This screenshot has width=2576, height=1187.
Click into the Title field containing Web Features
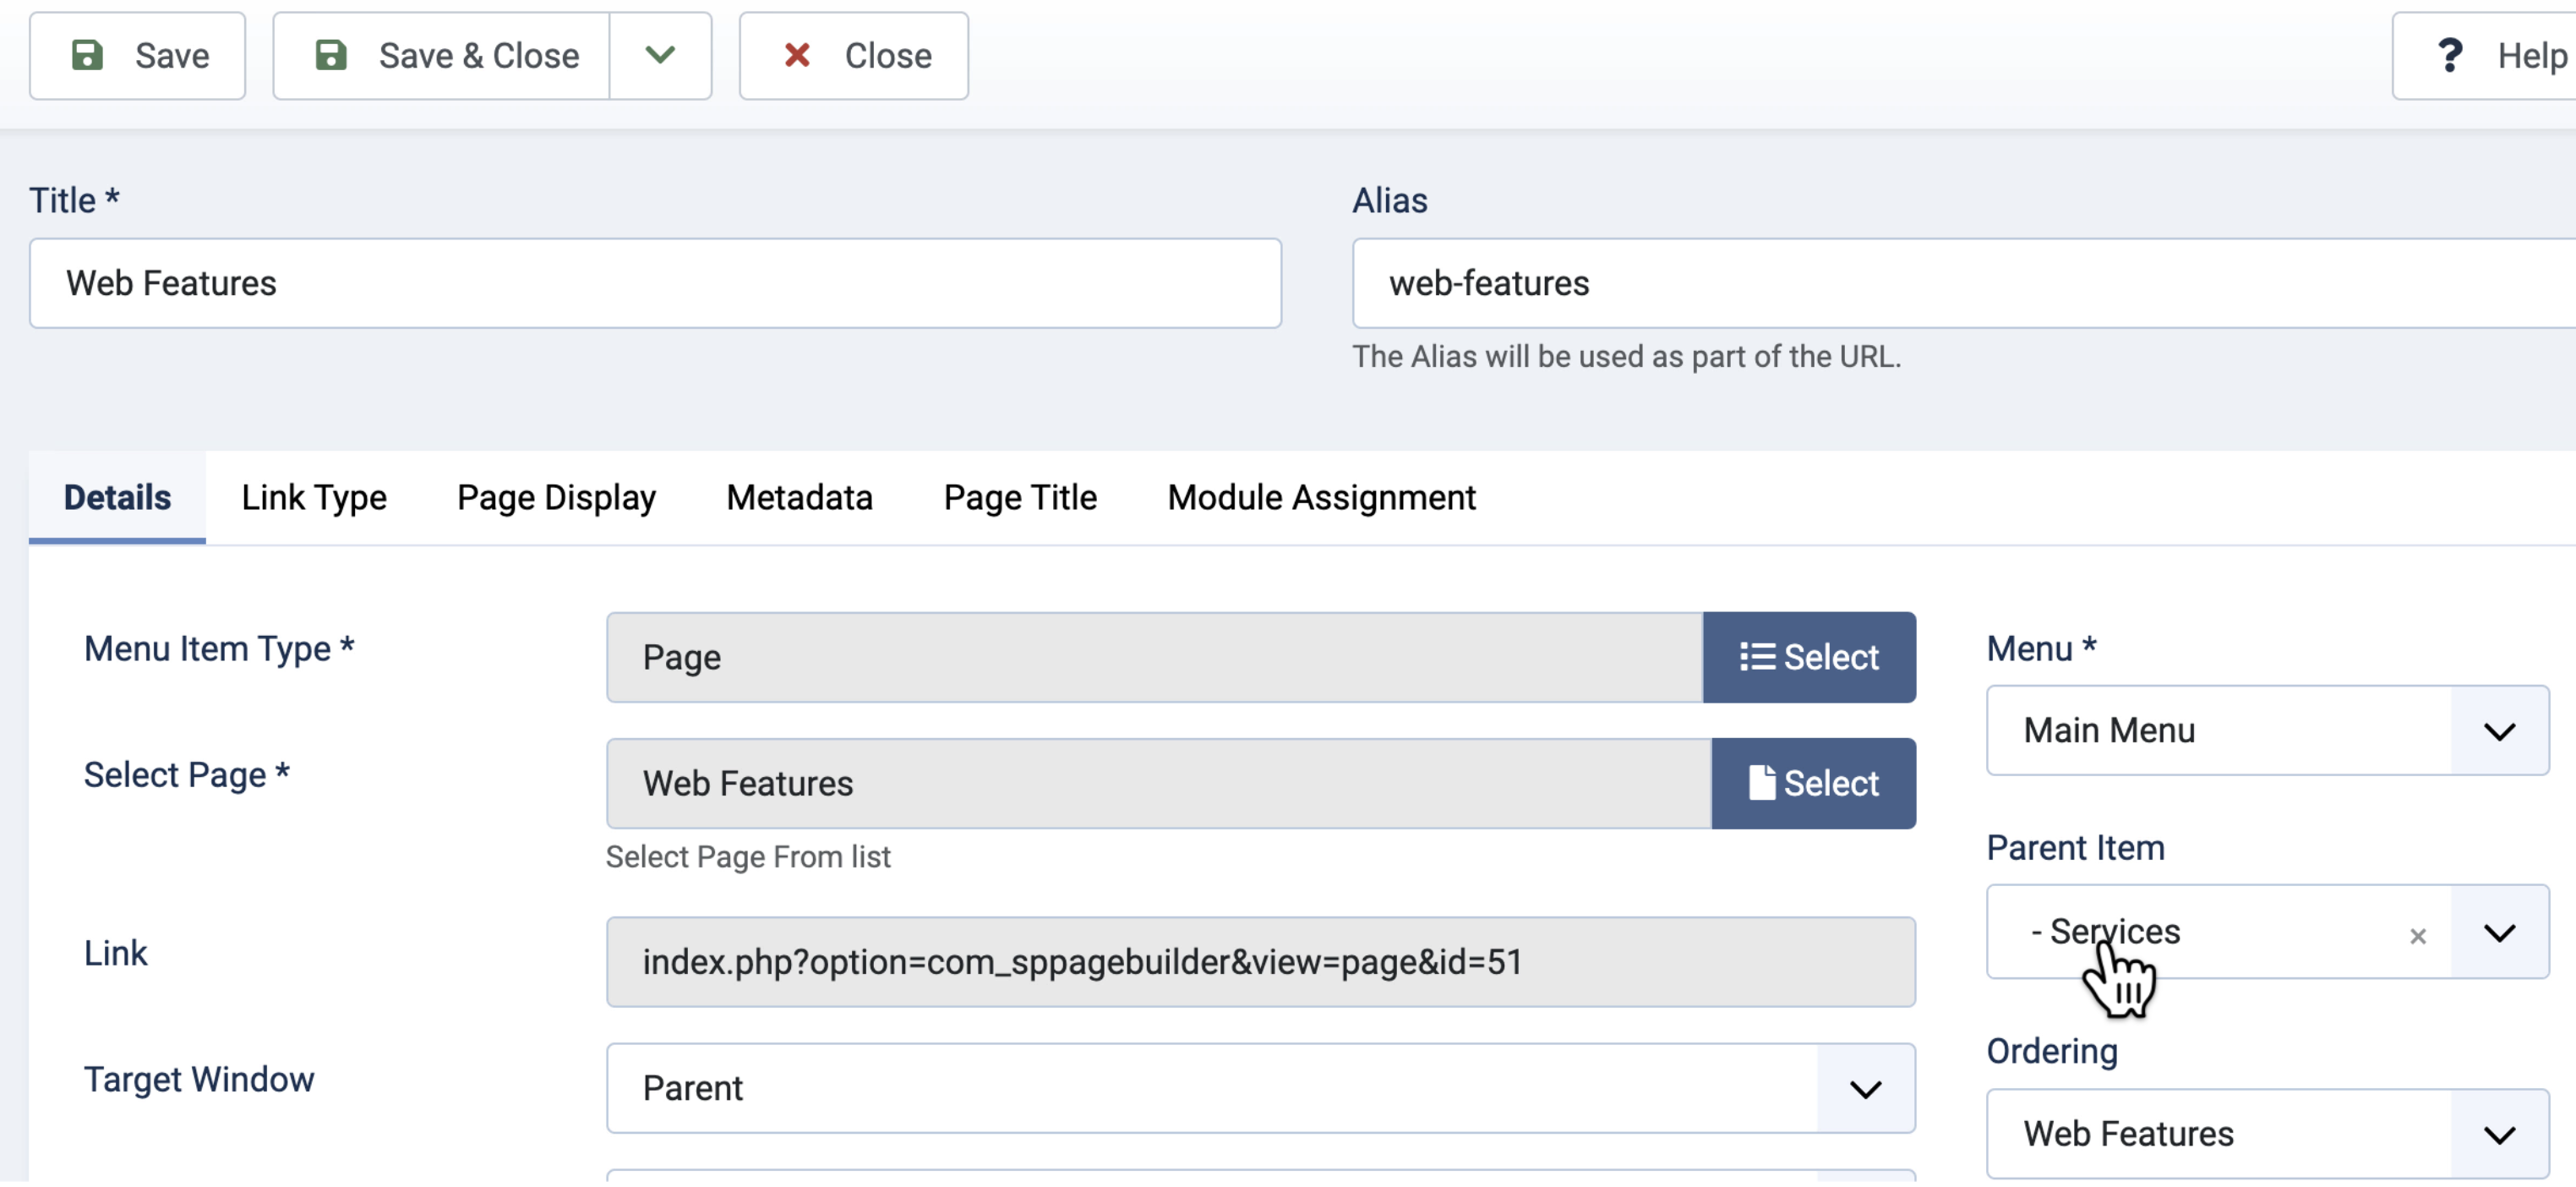pos(655,283)
